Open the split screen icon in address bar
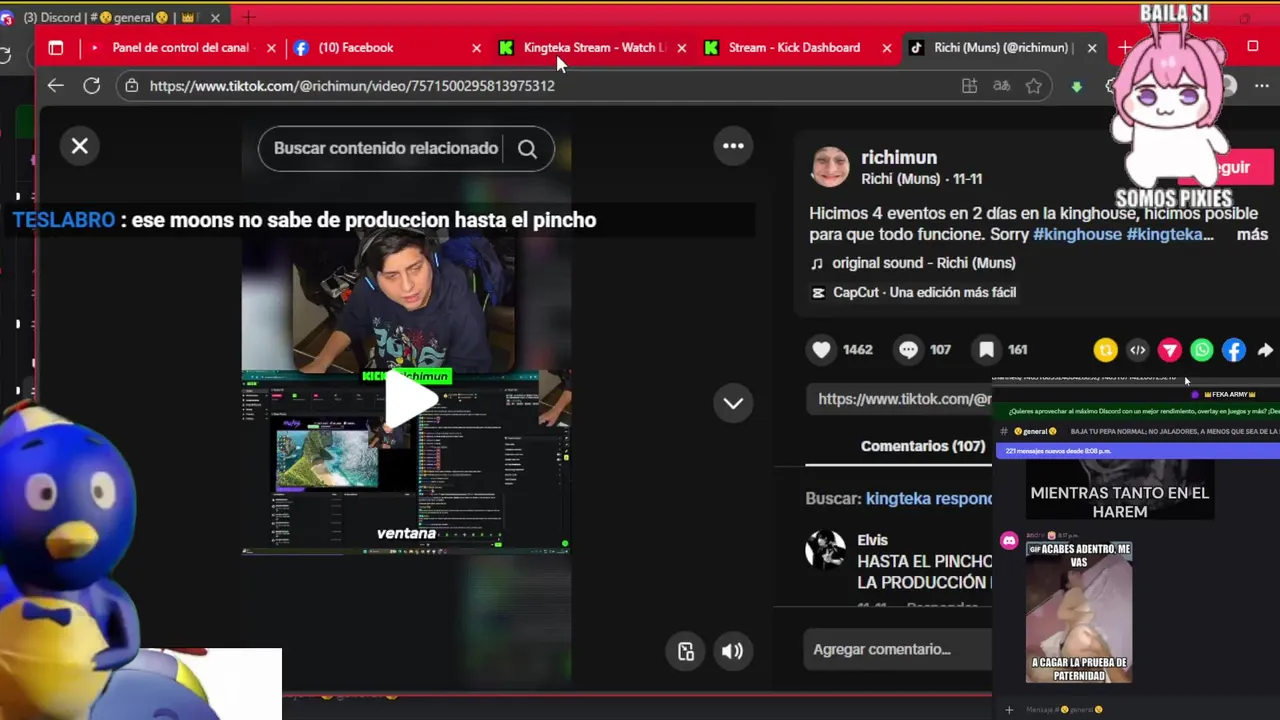This screenshot has width=1280, height=720. click(x=969, y=86)
